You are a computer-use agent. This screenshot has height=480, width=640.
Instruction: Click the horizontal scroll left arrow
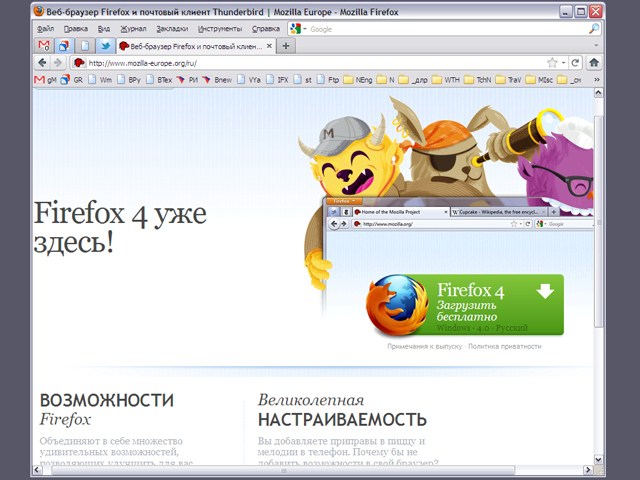(37, 470)
